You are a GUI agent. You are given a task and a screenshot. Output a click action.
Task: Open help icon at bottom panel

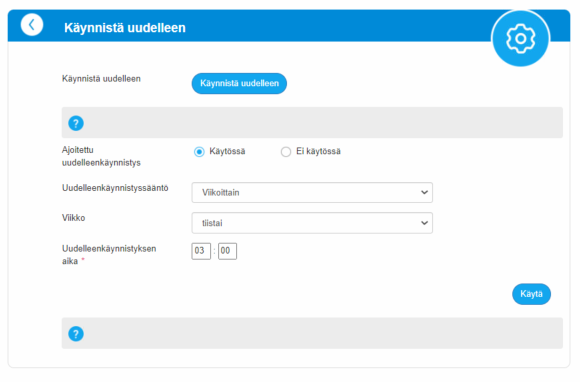[x=76, y=334]
